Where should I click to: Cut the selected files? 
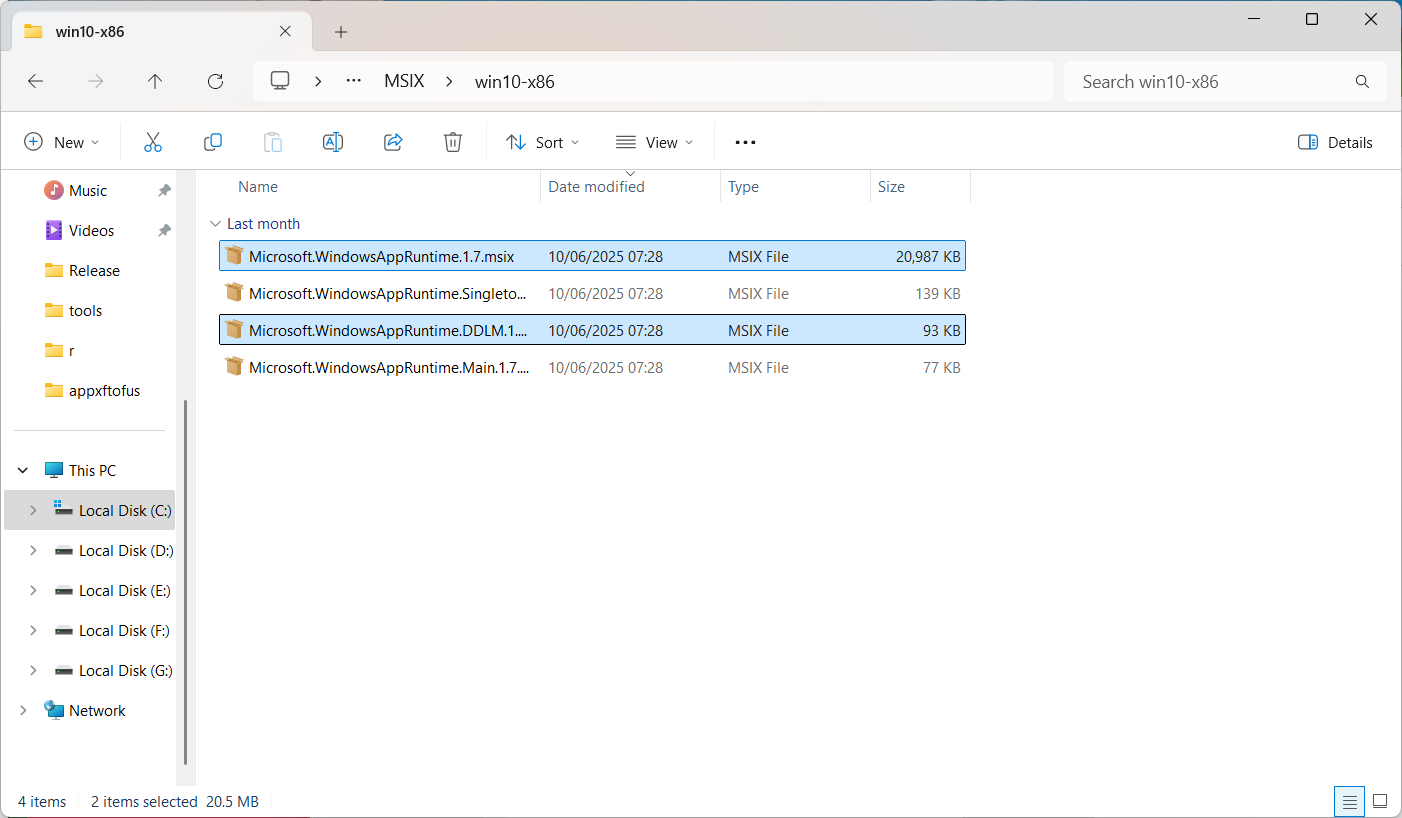click(x=152, y=142)
